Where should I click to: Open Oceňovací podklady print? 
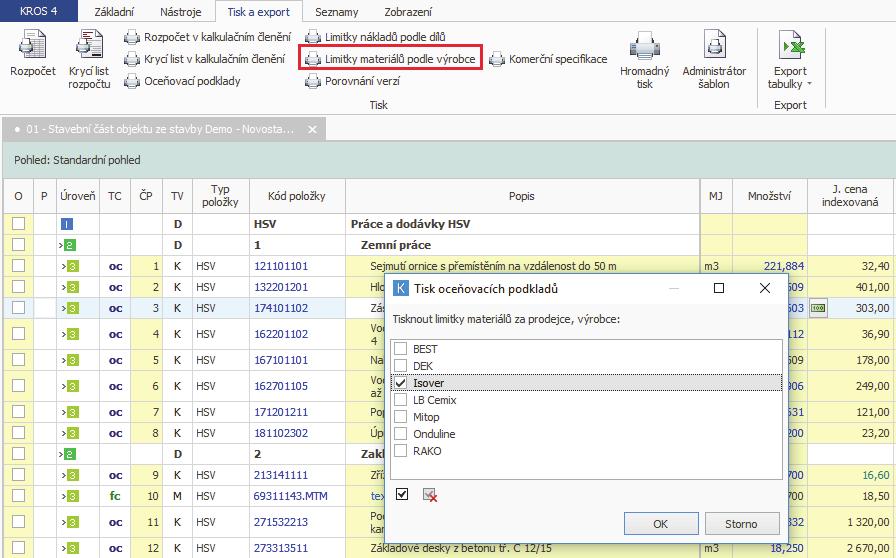(x=182, y=81)
